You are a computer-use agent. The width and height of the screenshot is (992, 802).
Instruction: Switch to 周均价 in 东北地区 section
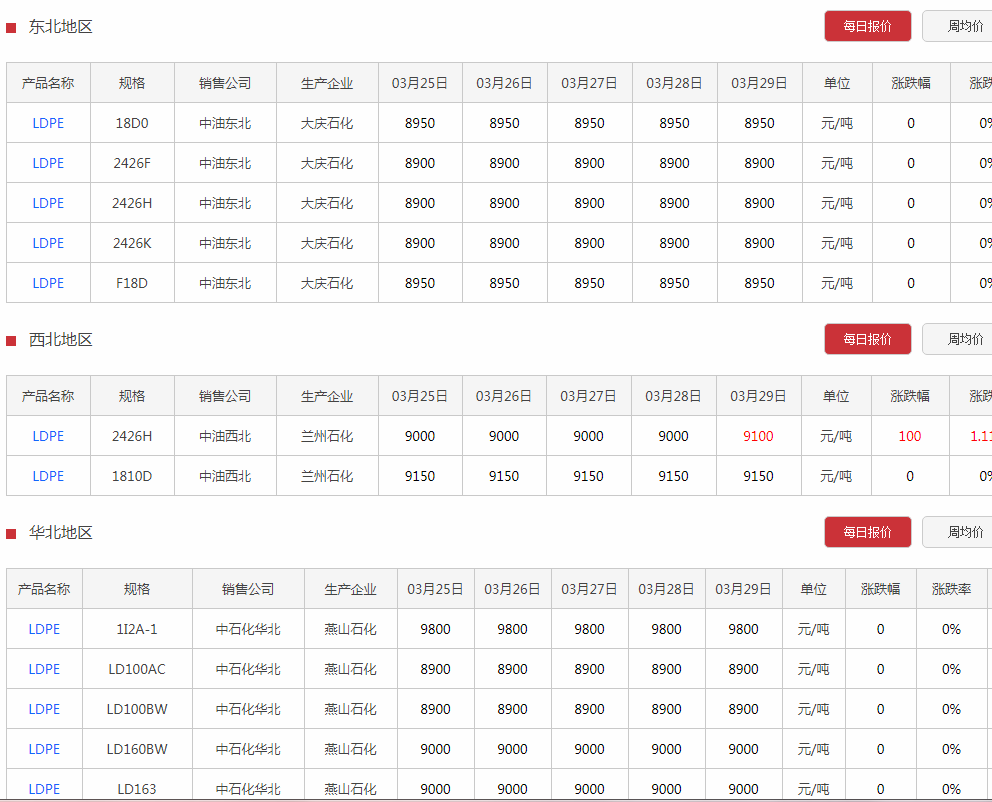click(957, 26)
